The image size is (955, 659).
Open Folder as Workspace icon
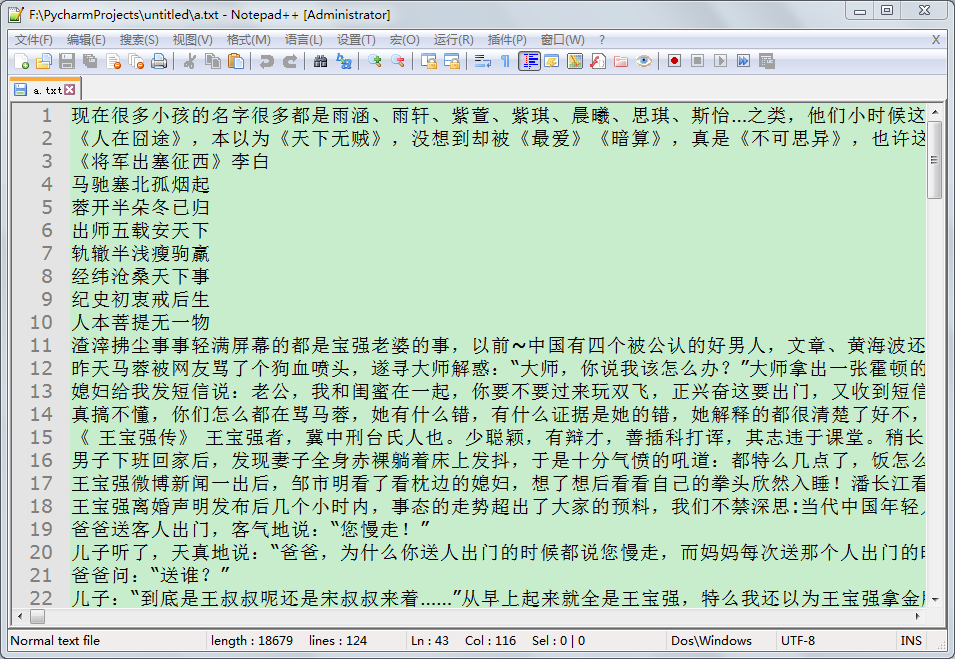(x=621, y=62)
